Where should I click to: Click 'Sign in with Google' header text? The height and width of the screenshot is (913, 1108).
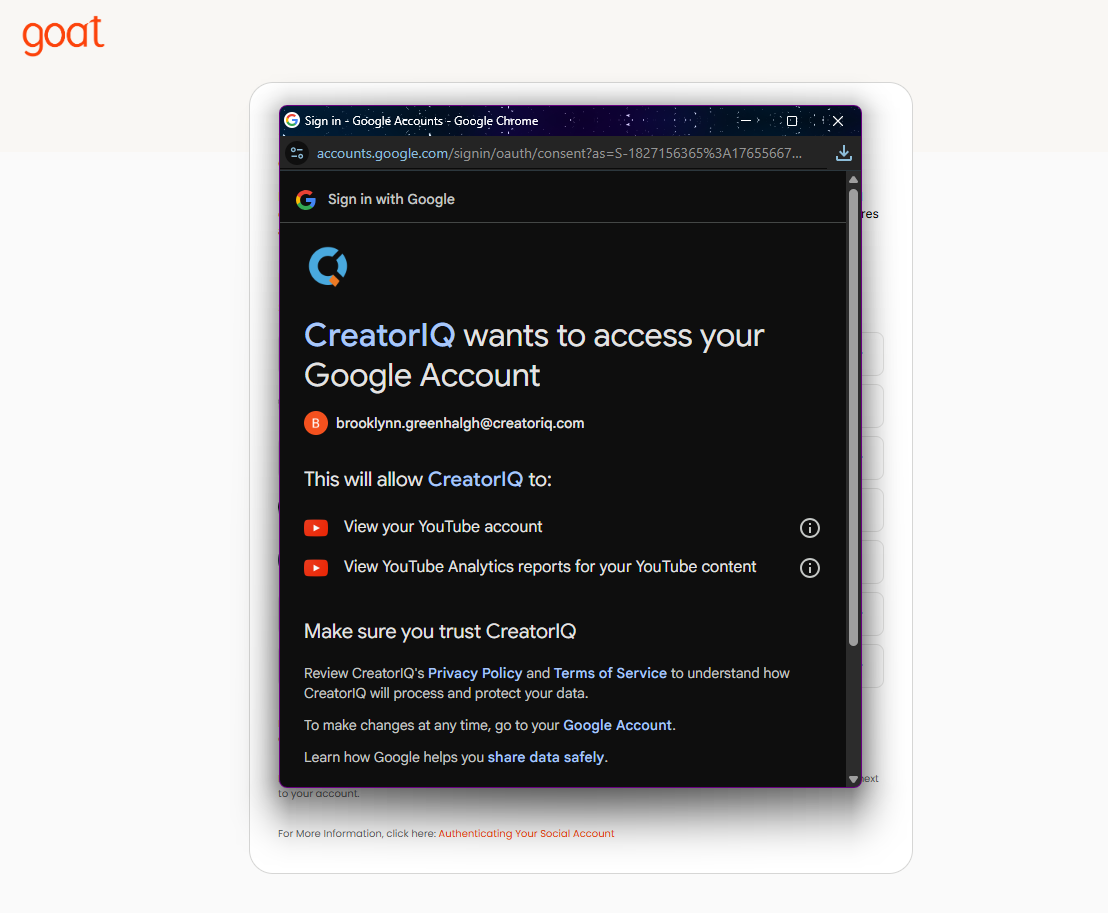point(391,200)
